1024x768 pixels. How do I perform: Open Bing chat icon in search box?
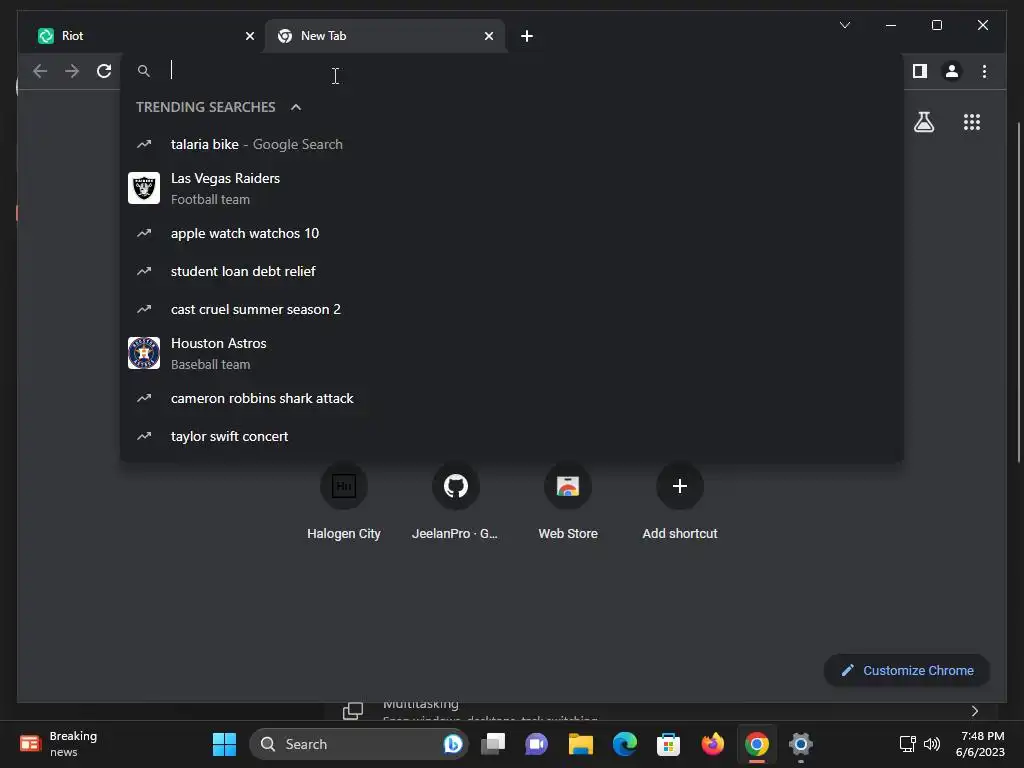pos(453,744)
